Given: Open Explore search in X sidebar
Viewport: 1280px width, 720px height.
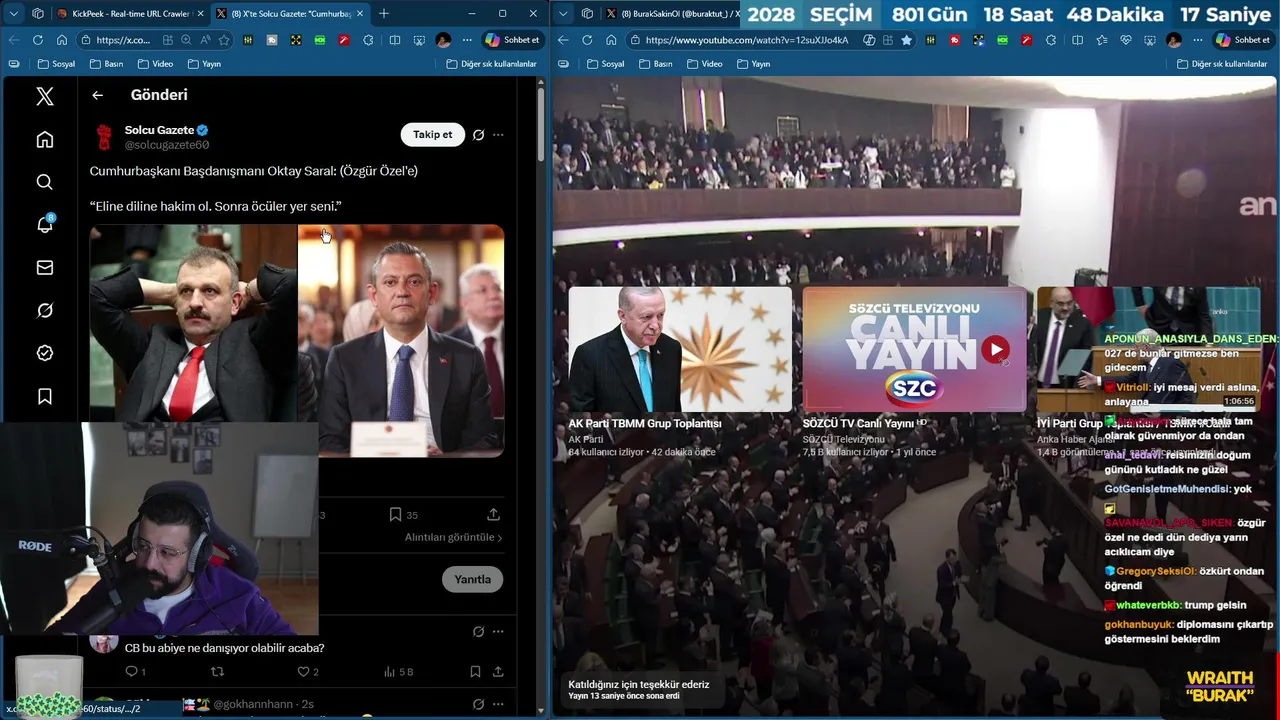Looking at the screenshot, I should click(x=45, y=182).
